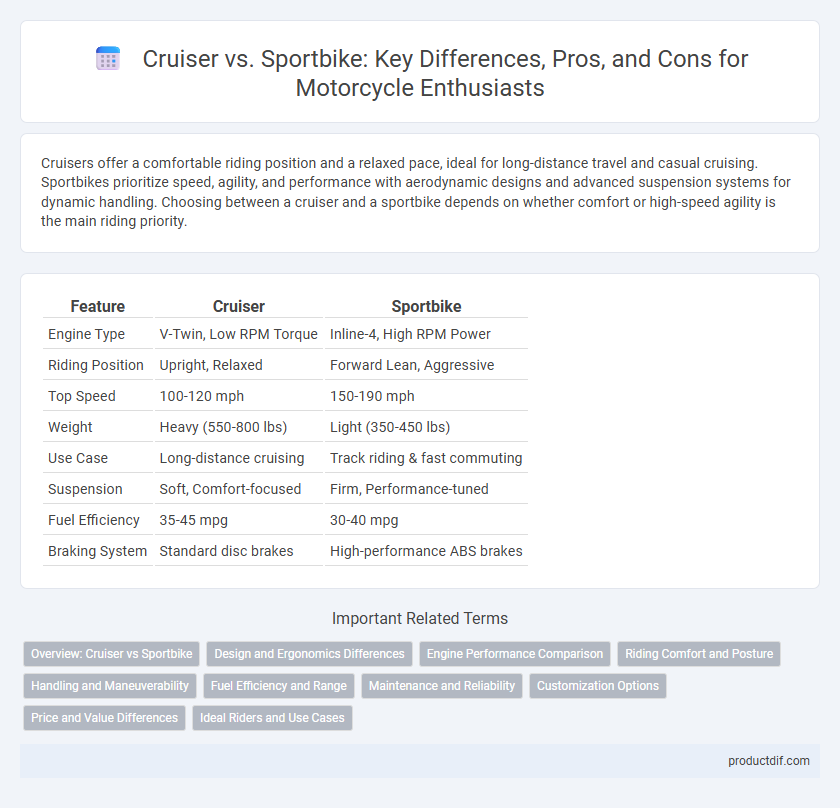
Task: Click the calendar grid icon beside the title
Action: tap(108, 58)
